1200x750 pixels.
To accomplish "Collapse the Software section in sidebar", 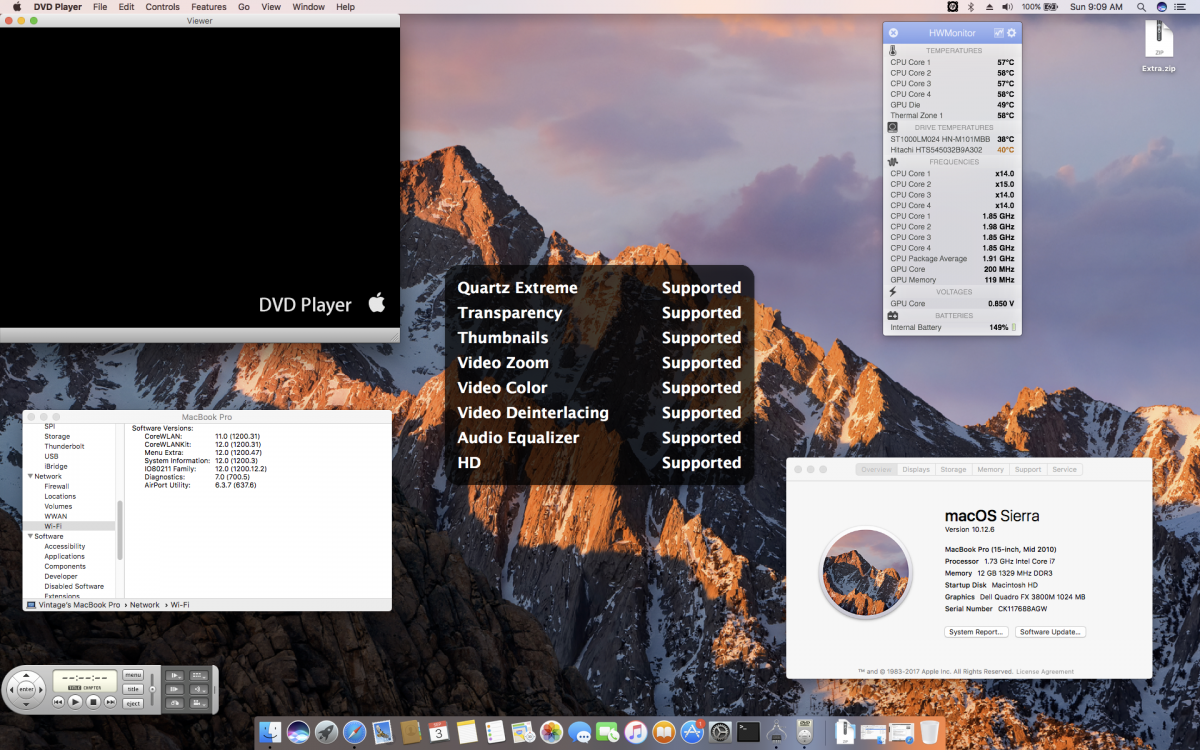I will 29,536.
